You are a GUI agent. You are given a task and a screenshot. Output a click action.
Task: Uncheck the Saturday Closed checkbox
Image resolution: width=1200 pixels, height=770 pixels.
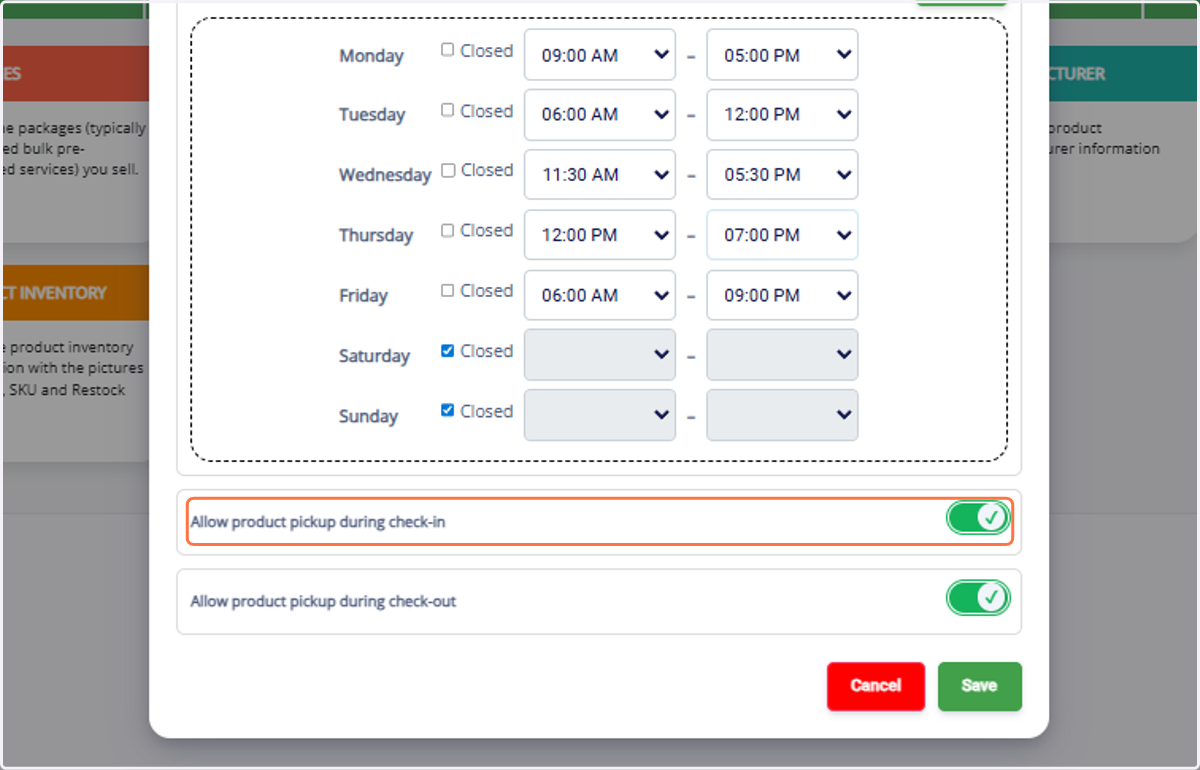[448, 351]
